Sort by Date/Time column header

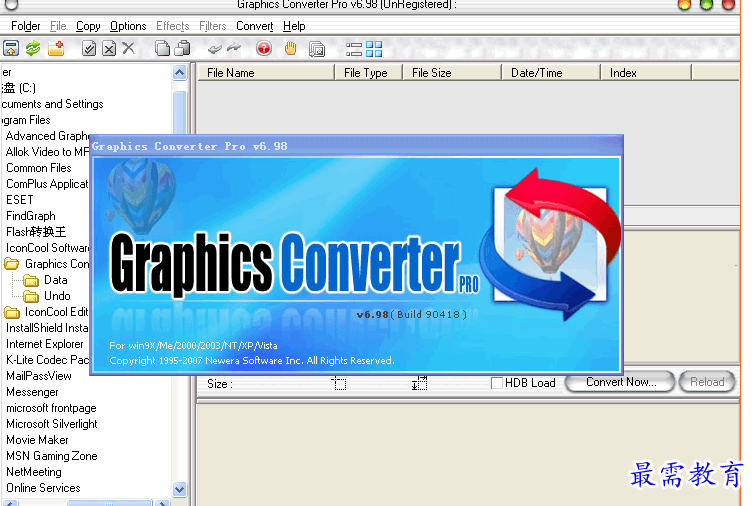pyautogui.click(x=551, y=73)
